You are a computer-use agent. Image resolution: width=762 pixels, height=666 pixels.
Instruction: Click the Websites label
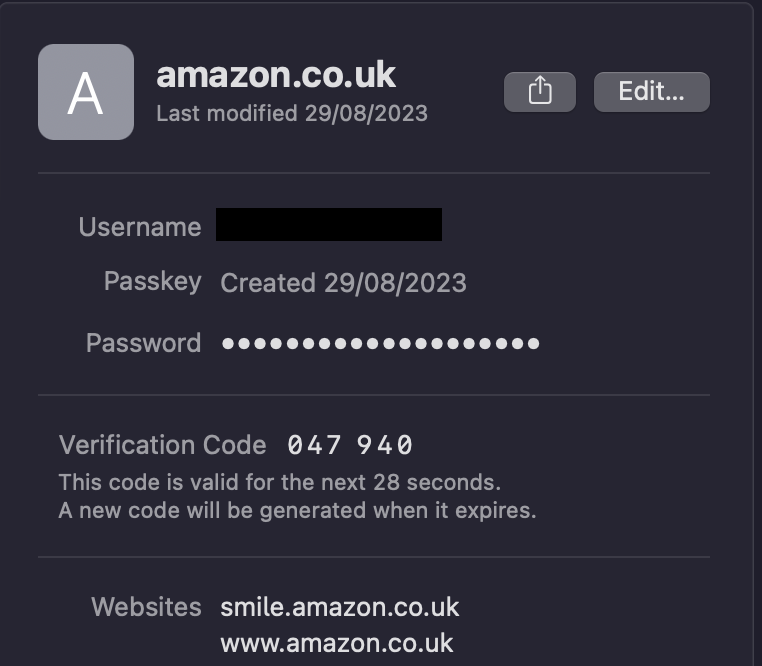click(146, 607)
